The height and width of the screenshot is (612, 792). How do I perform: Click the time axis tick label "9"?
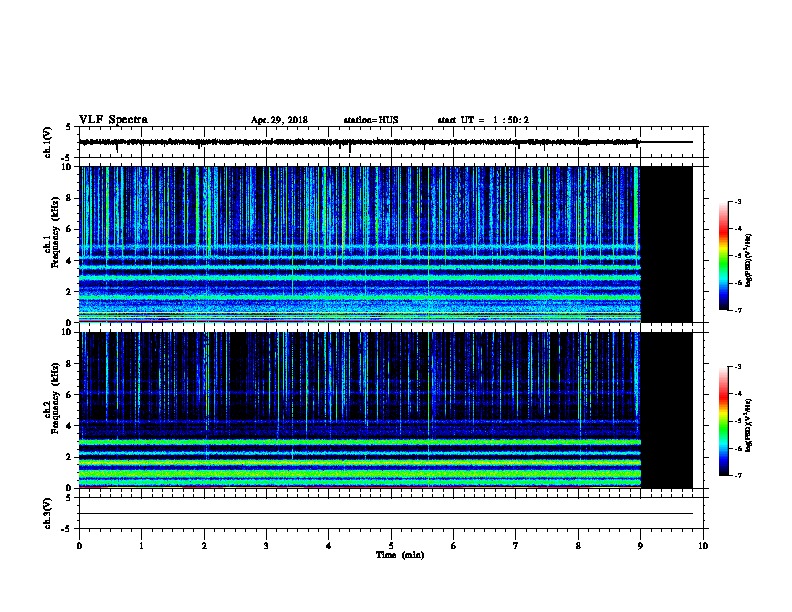tap(640, 545)
